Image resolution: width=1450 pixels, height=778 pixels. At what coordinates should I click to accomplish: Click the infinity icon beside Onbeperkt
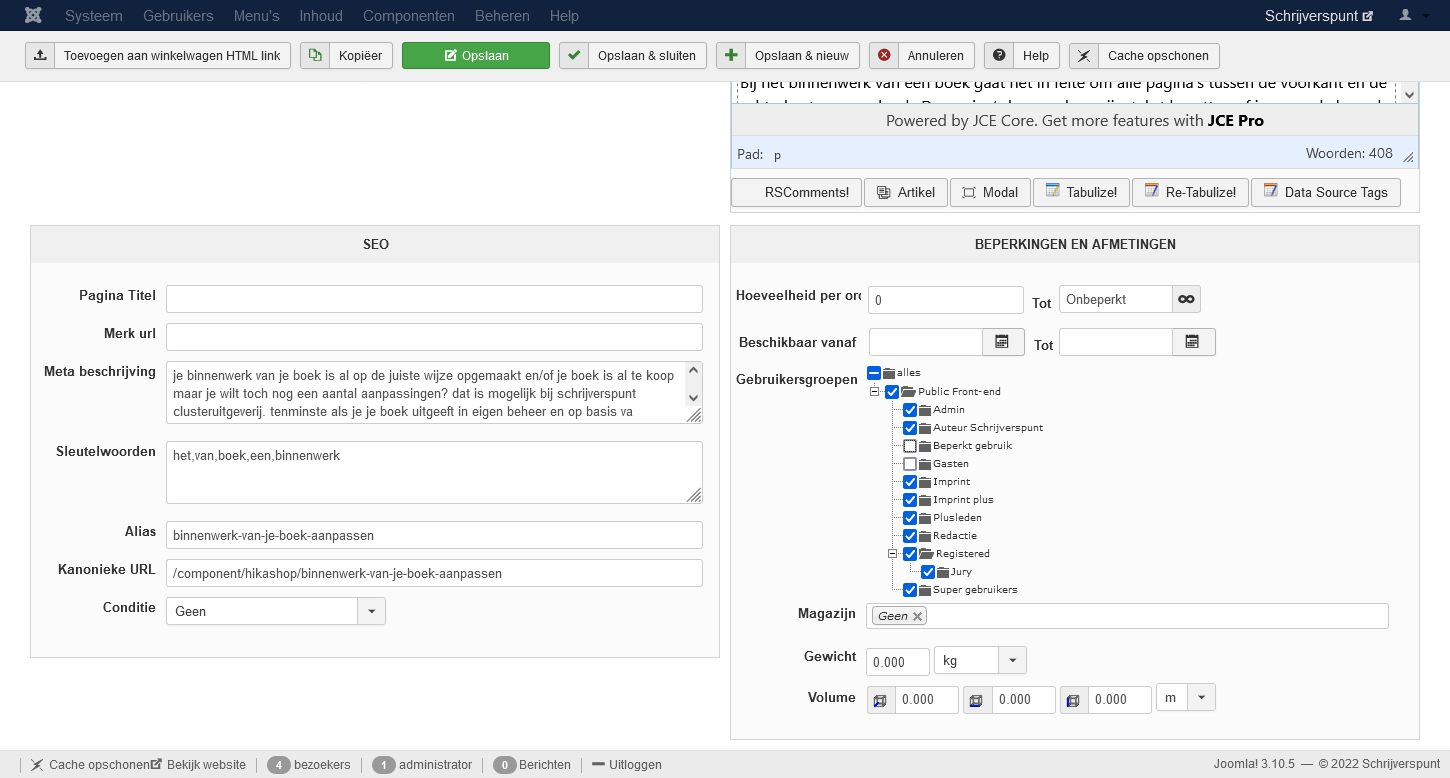(x=1186, y=299)
